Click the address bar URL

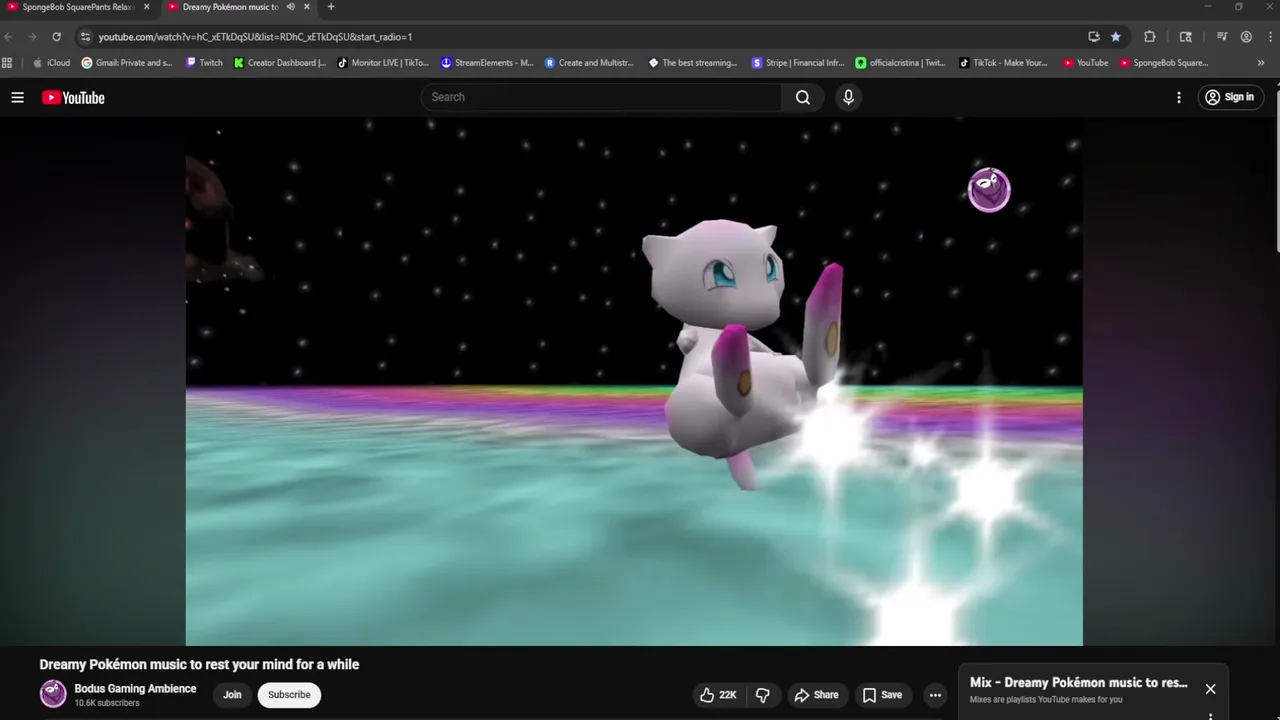click(255, 37)
